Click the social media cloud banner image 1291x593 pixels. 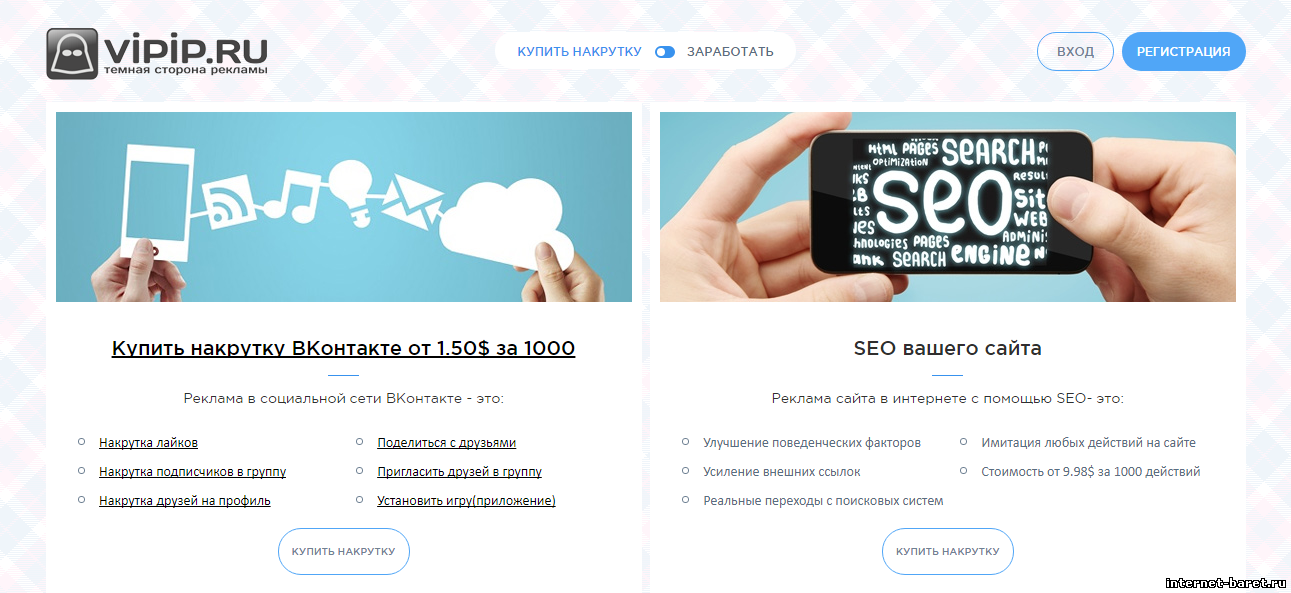(344, 206)
